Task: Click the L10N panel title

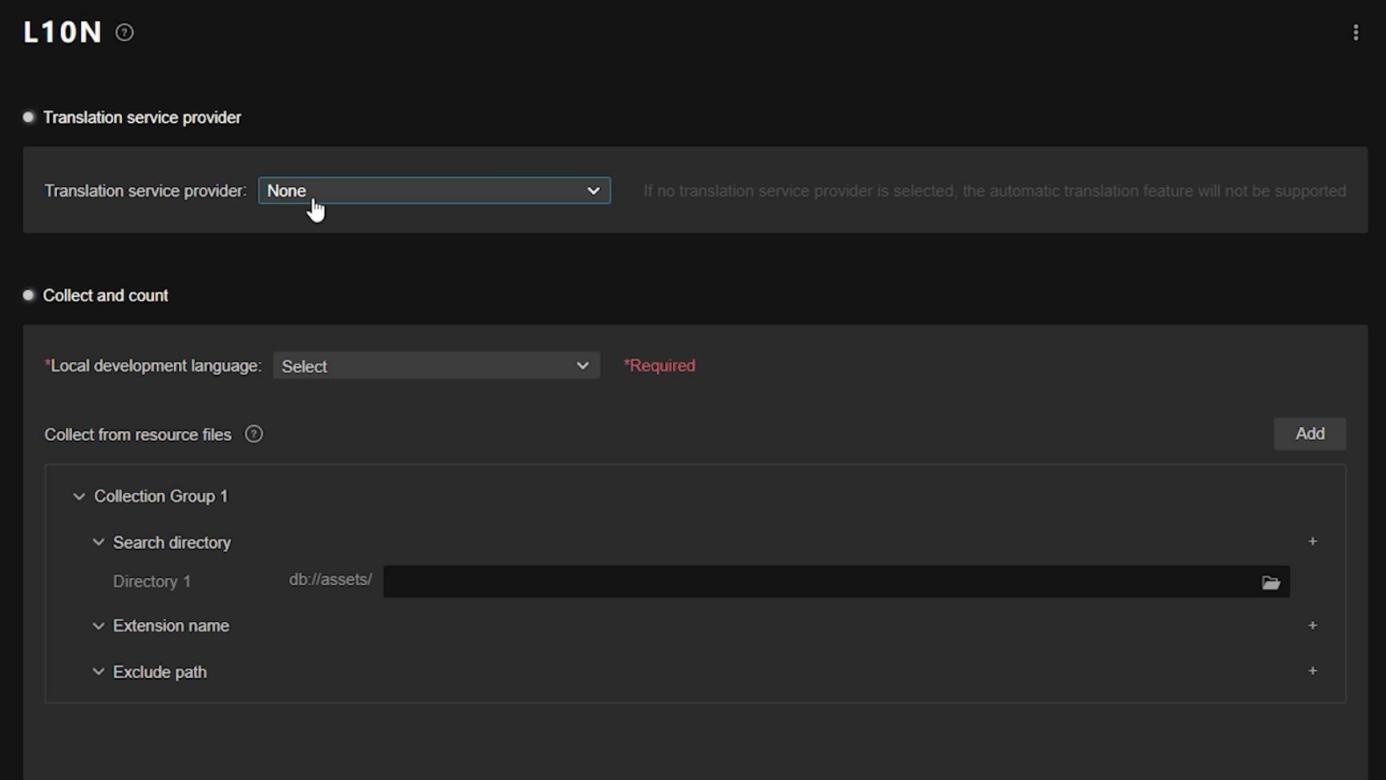Action: point(63,33)
